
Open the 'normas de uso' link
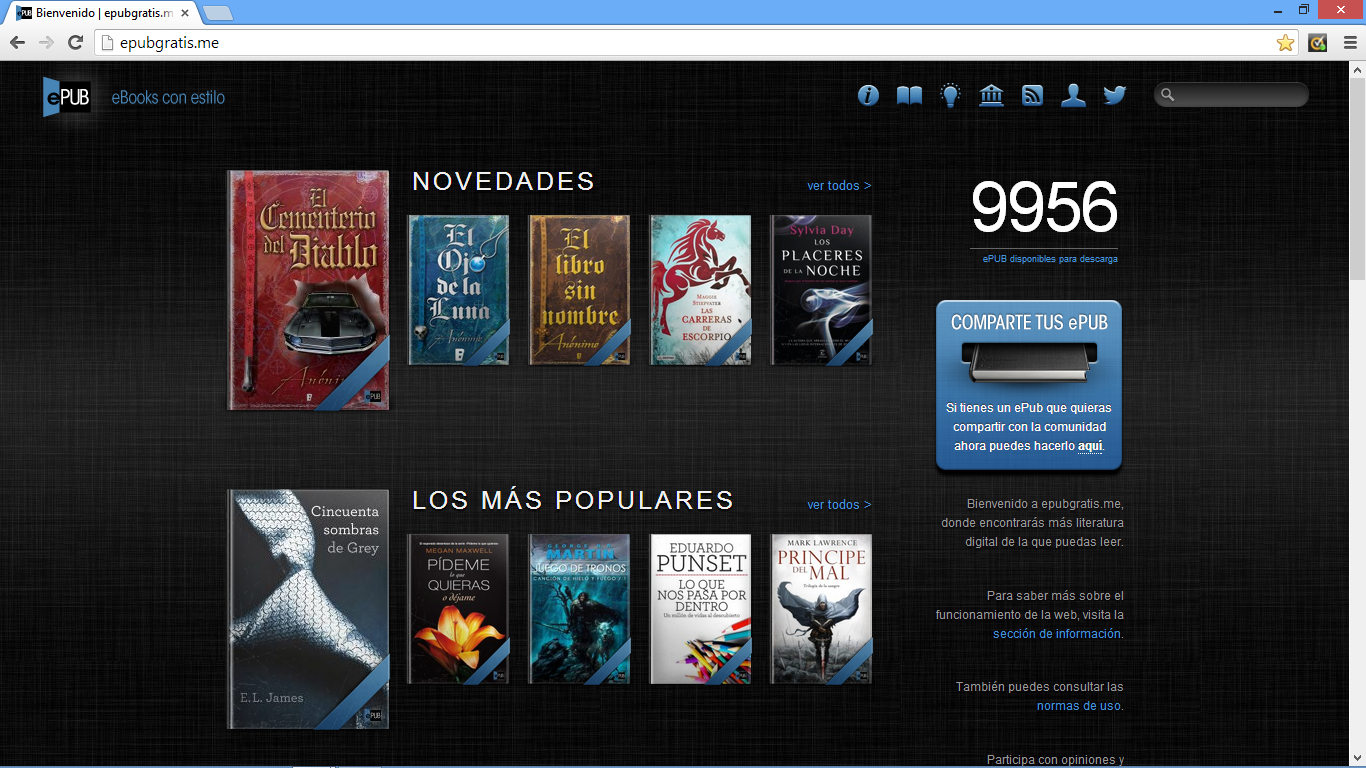coord(1079,706)
